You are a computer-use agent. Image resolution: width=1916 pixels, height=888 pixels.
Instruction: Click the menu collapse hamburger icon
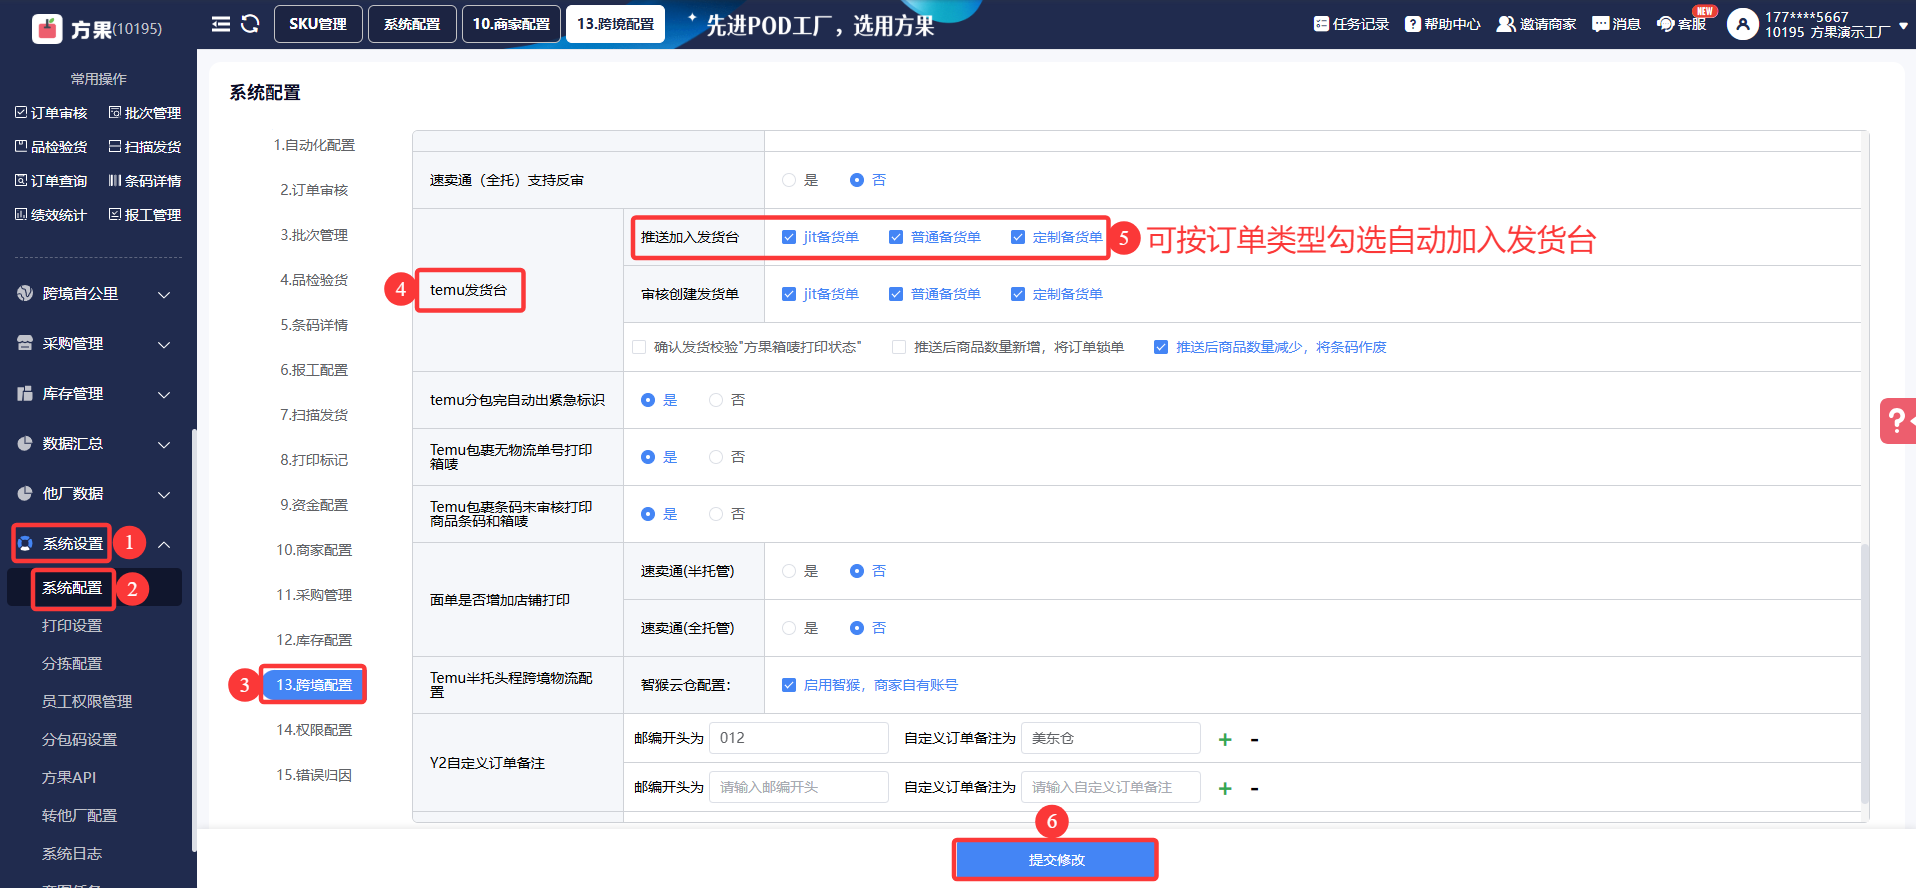pos(221,24)
